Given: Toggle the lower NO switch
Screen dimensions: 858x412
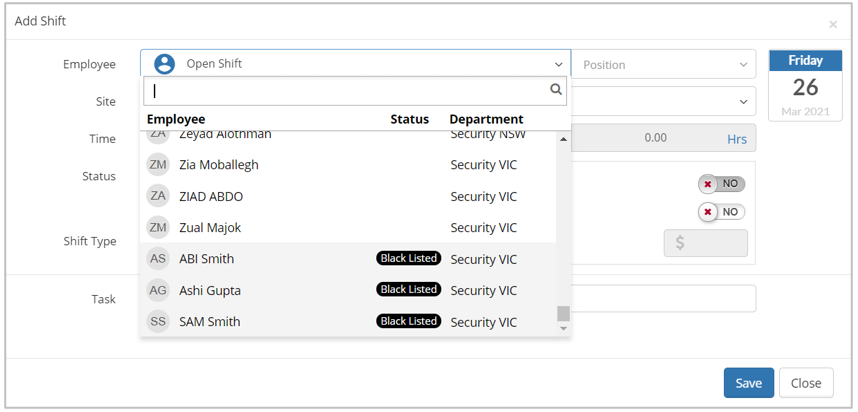Looking at the screenshot, I should pyautogui.click(x=722, y=212).
